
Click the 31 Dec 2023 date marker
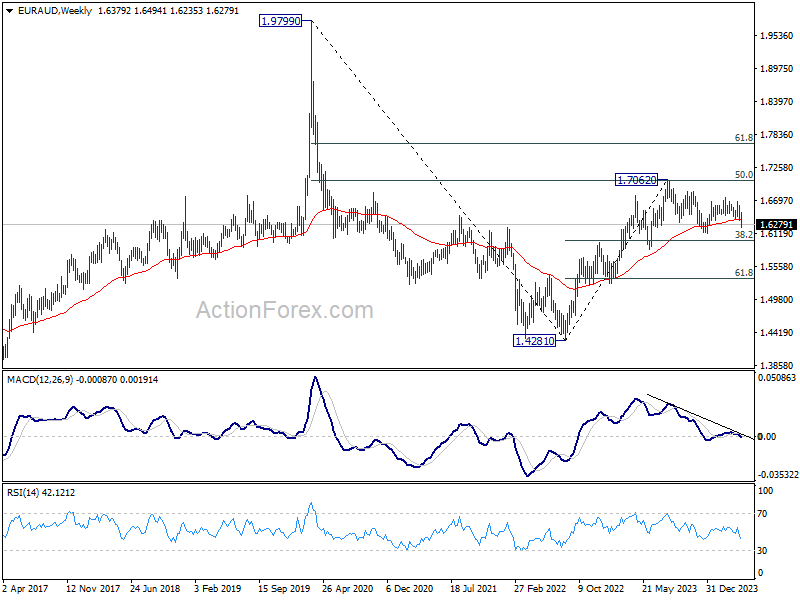732,588
